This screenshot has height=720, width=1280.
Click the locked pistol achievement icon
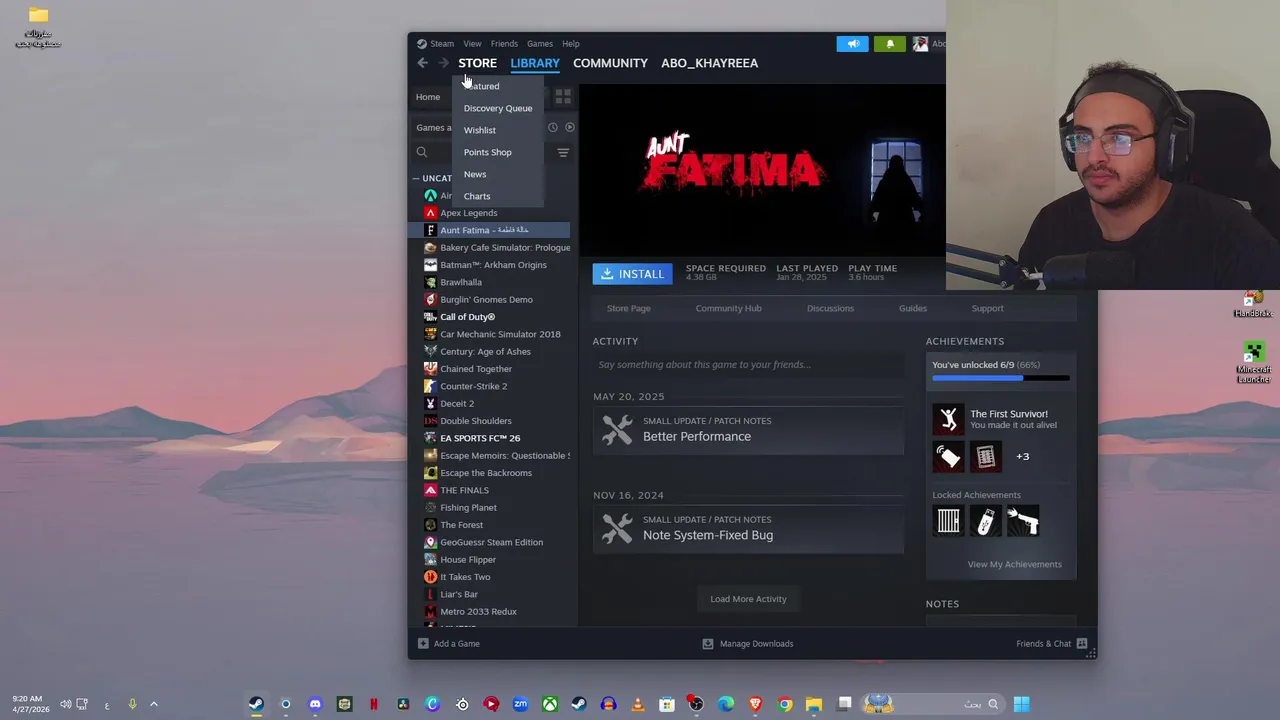pyautogui.click(x=1022, y=520)
